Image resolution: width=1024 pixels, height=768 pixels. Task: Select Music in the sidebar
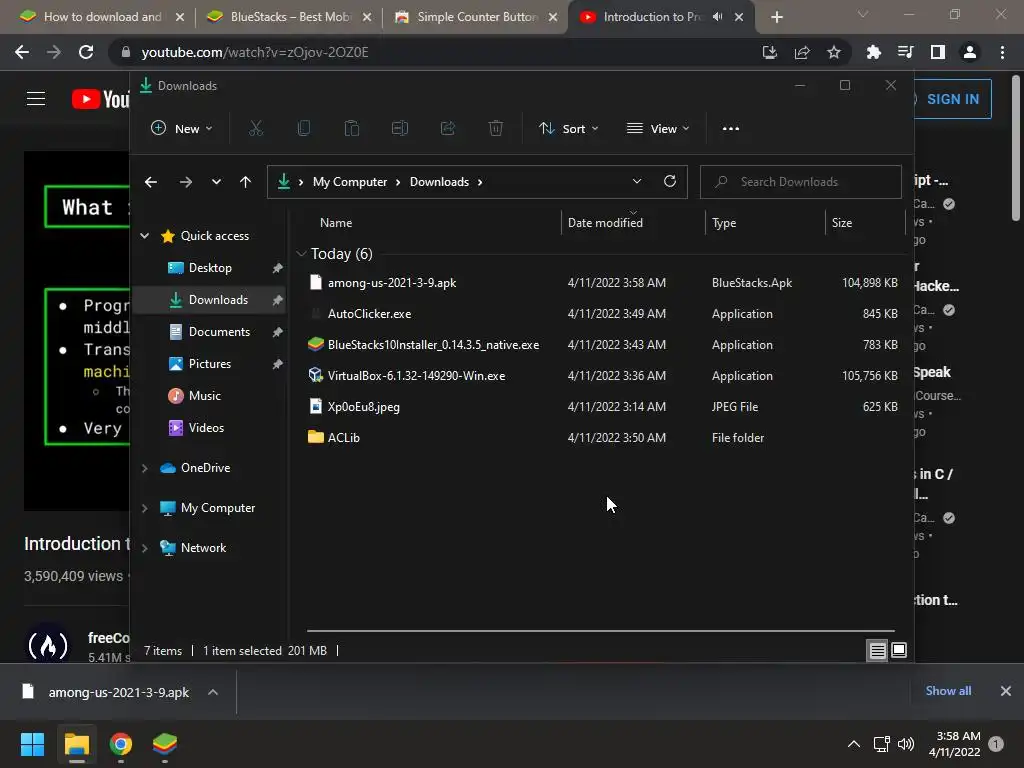tap(204, 396)
